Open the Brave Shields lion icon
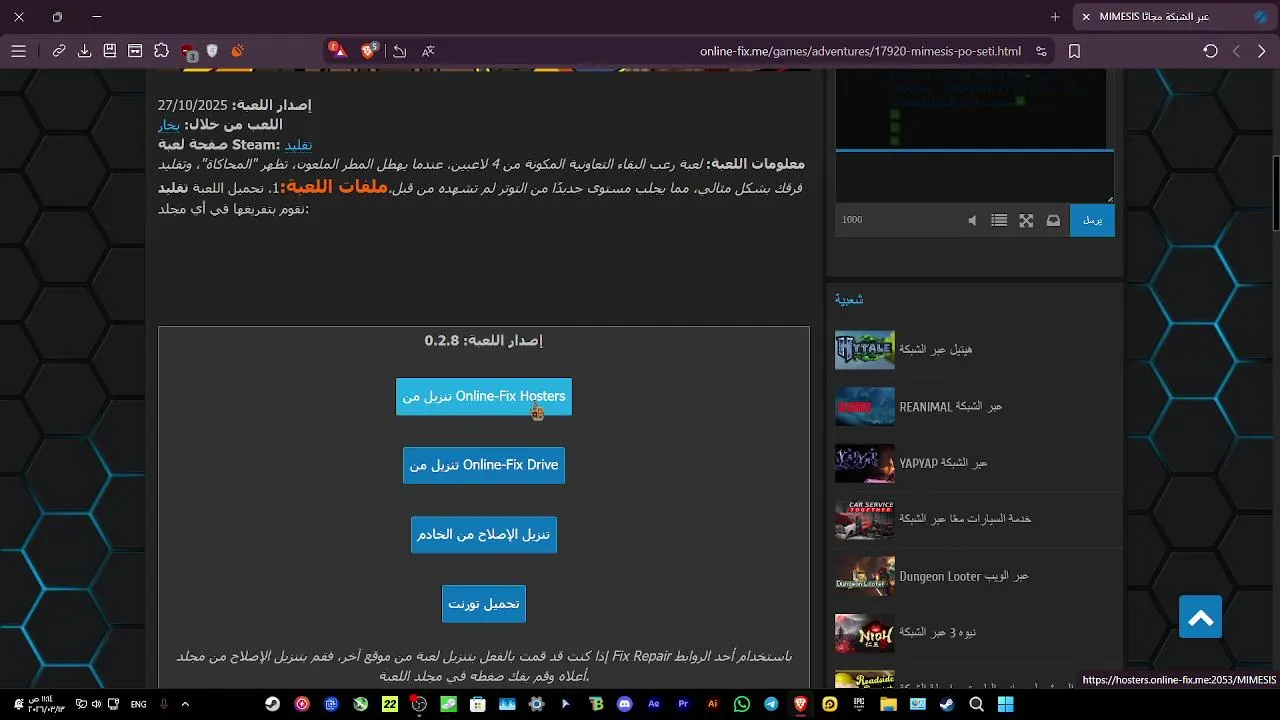 pos(369,50)
